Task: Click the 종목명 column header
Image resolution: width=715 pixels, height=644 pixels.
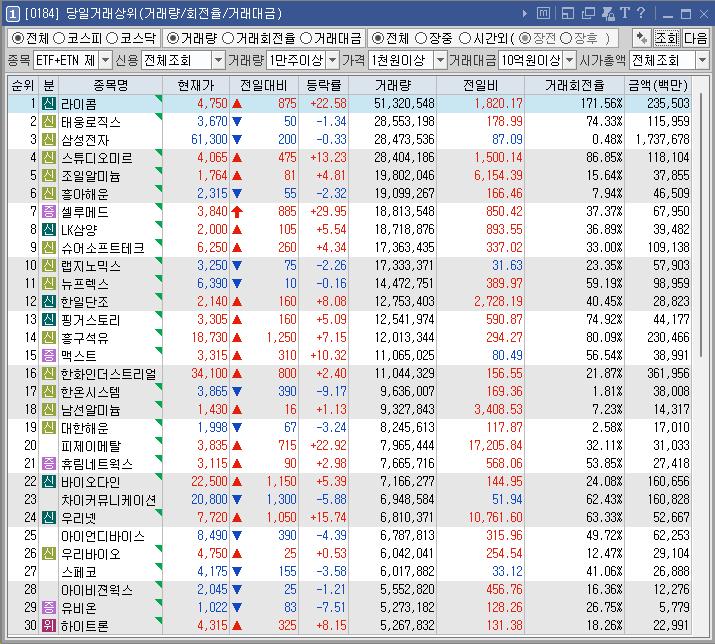Action: tap(110, 85)
